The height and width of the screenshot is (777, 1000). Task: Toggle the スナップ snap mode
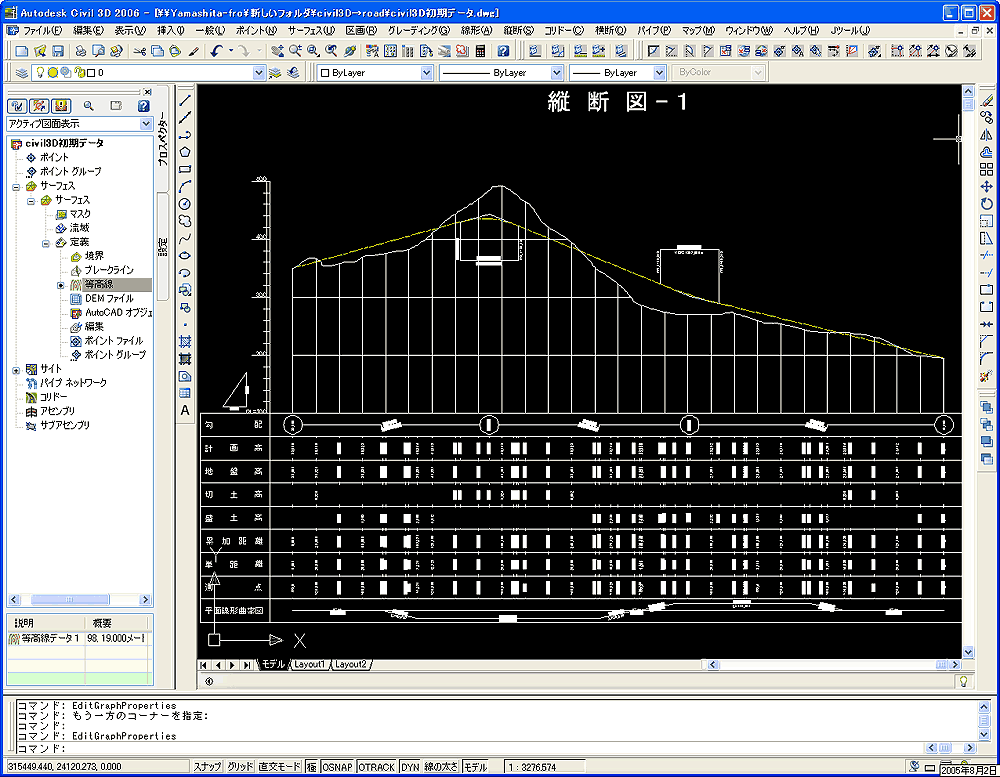click(207, 767)
